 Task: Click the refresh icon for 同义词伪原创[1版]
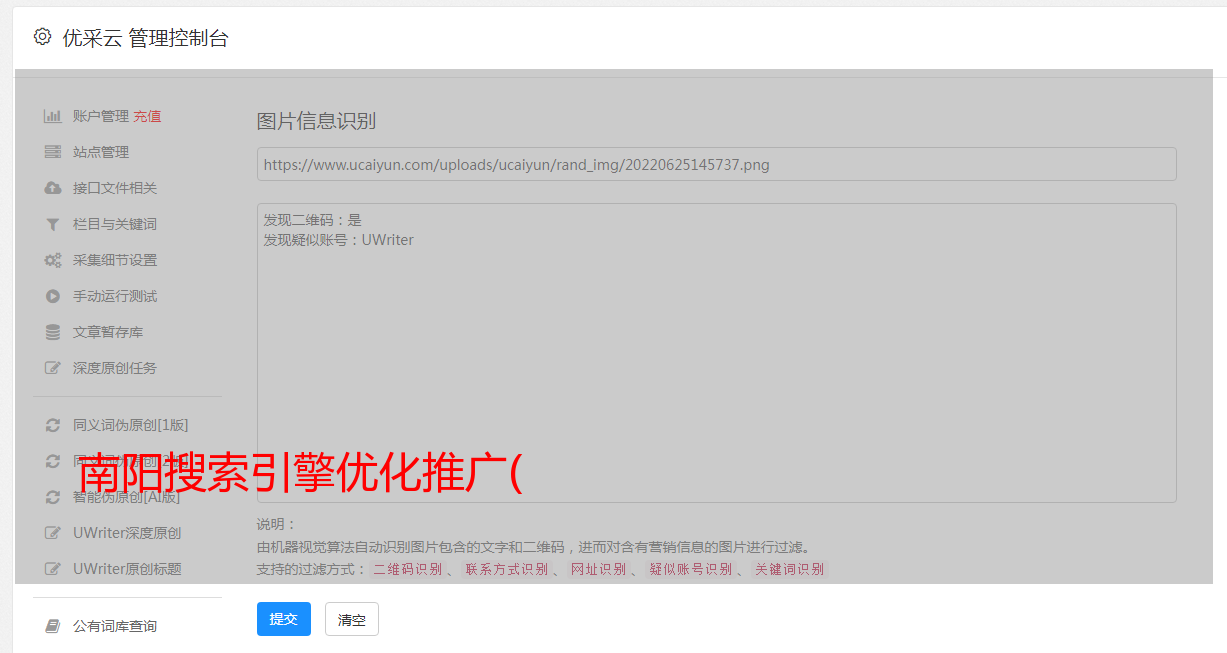[53, 425]
